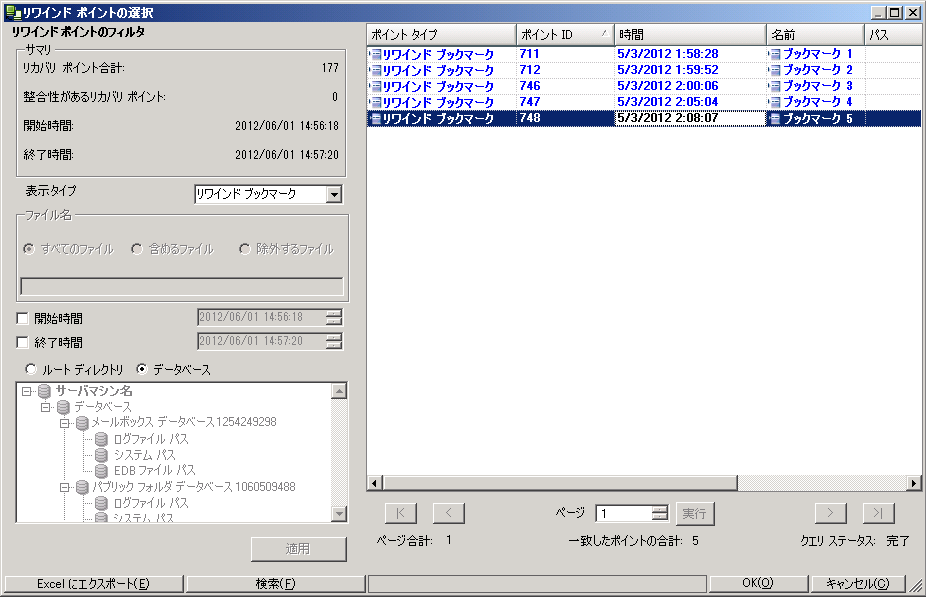Click the Excel にエクスポート(E) button
The image size is (926, 597).
[93, 583]
